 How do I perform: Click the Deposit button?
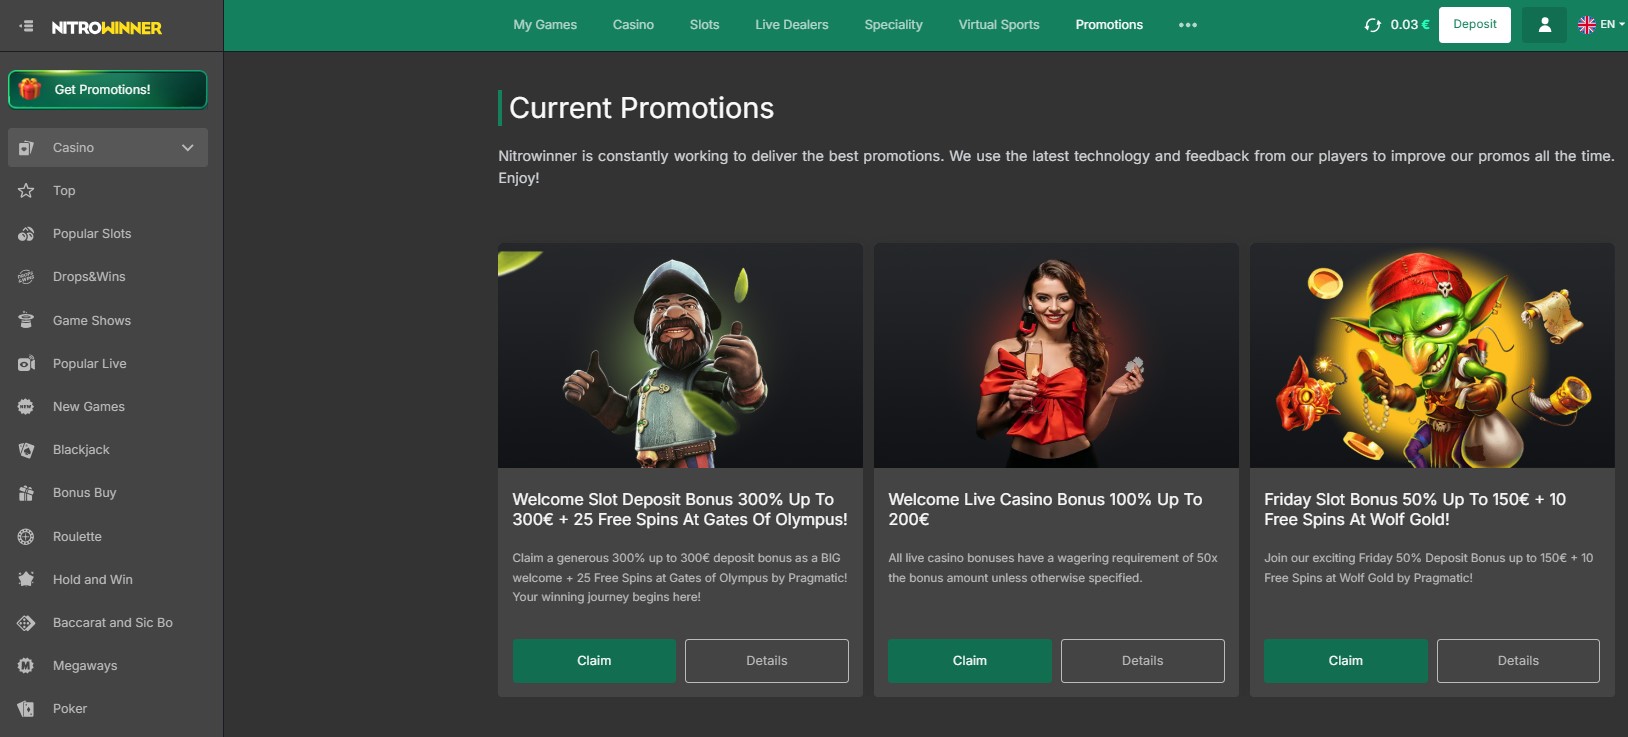(x=1475, y=25)
